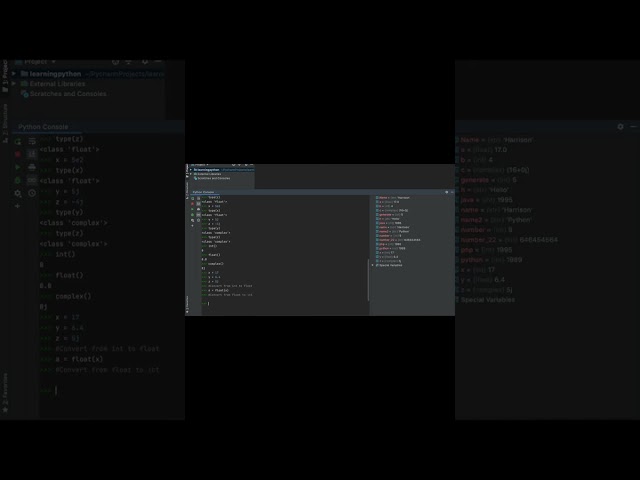Select 'Special Variables' row in dimmed enlarged backdrop
Viewport: 640px width, 480px height.
click(x=485, y=300)
